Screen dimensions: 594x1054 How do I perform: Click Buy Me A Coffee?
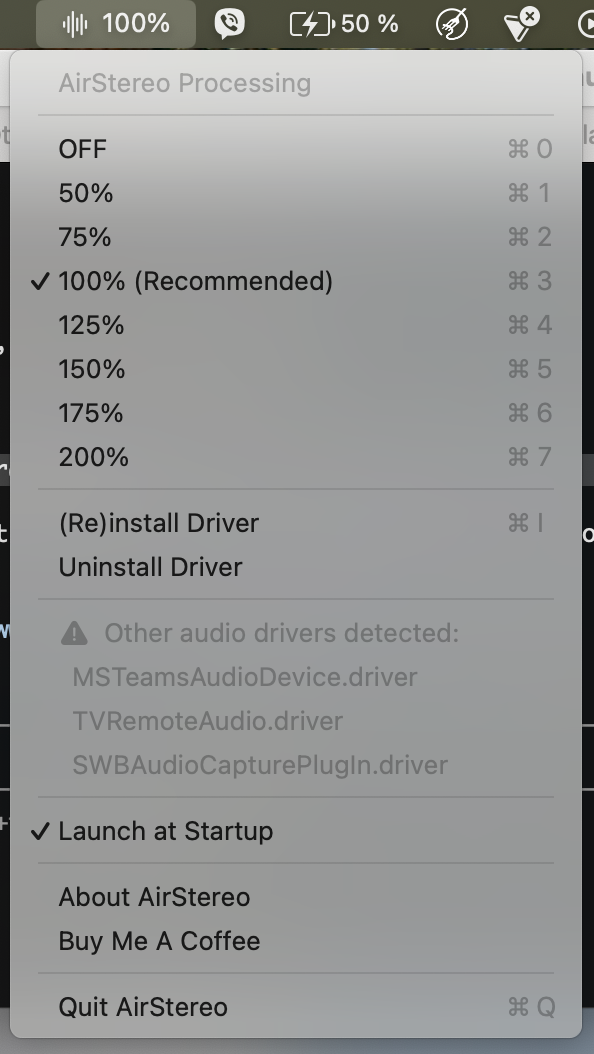click(158, 941)
